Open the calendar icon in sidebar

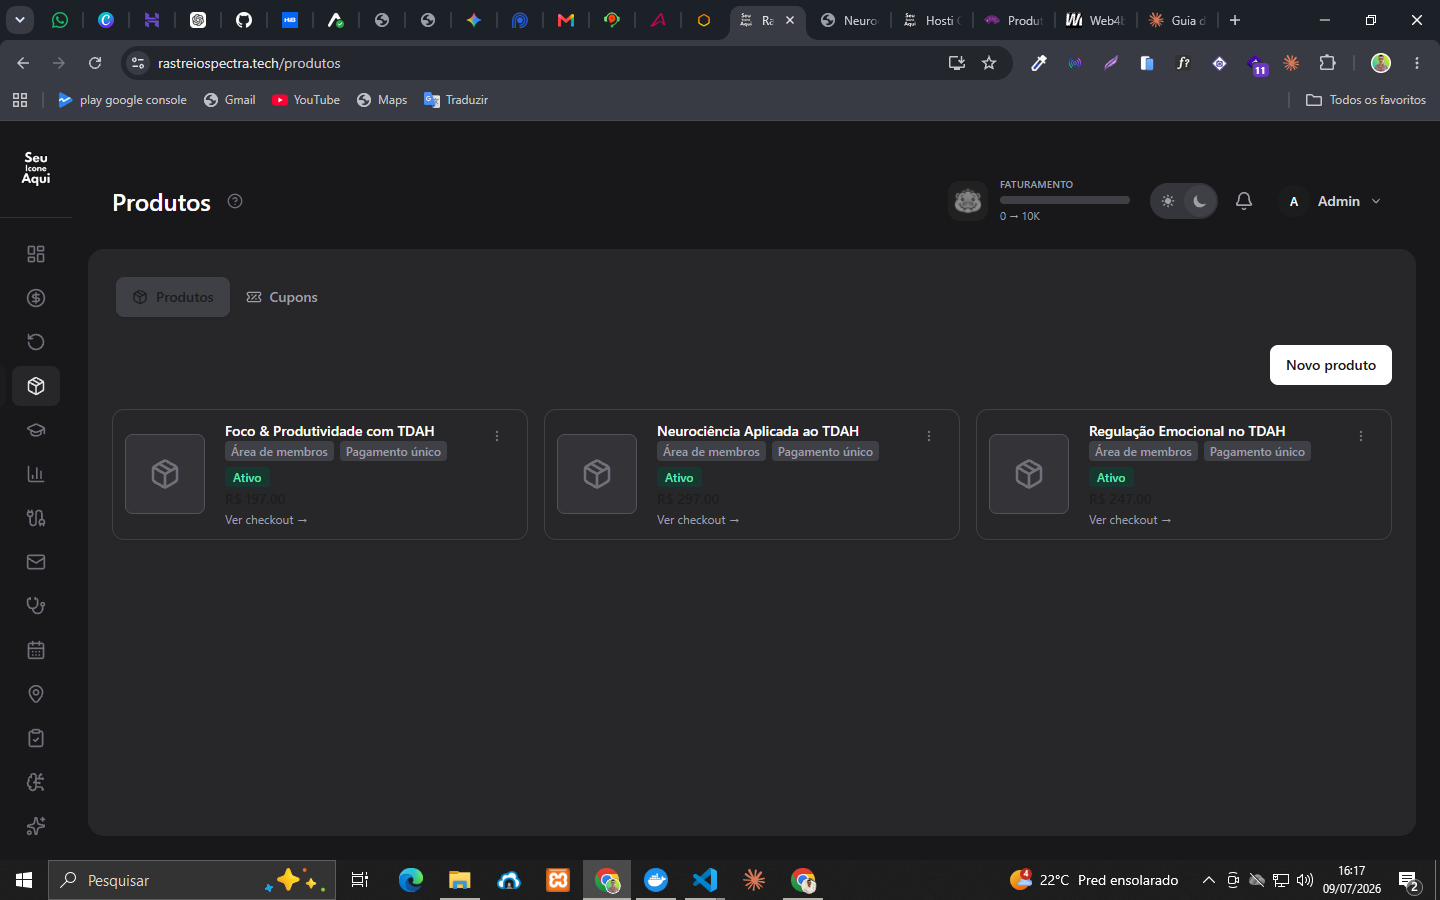pyautogui.click(x=36, y=650)
